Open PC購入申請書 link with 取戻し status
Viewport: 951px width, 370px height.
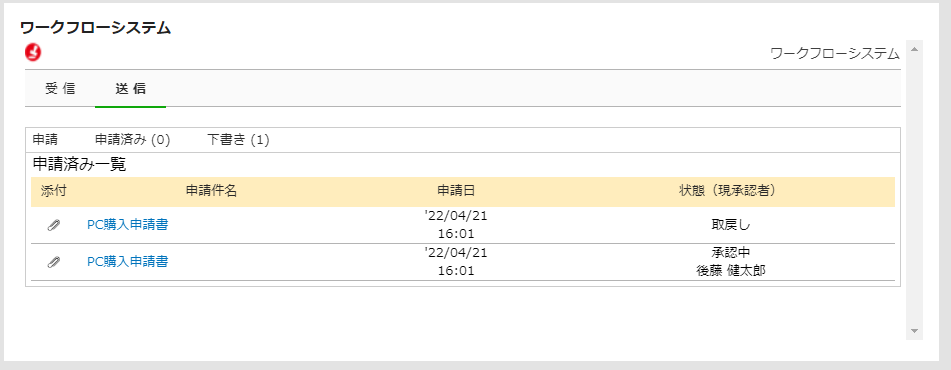pos(127,225)
